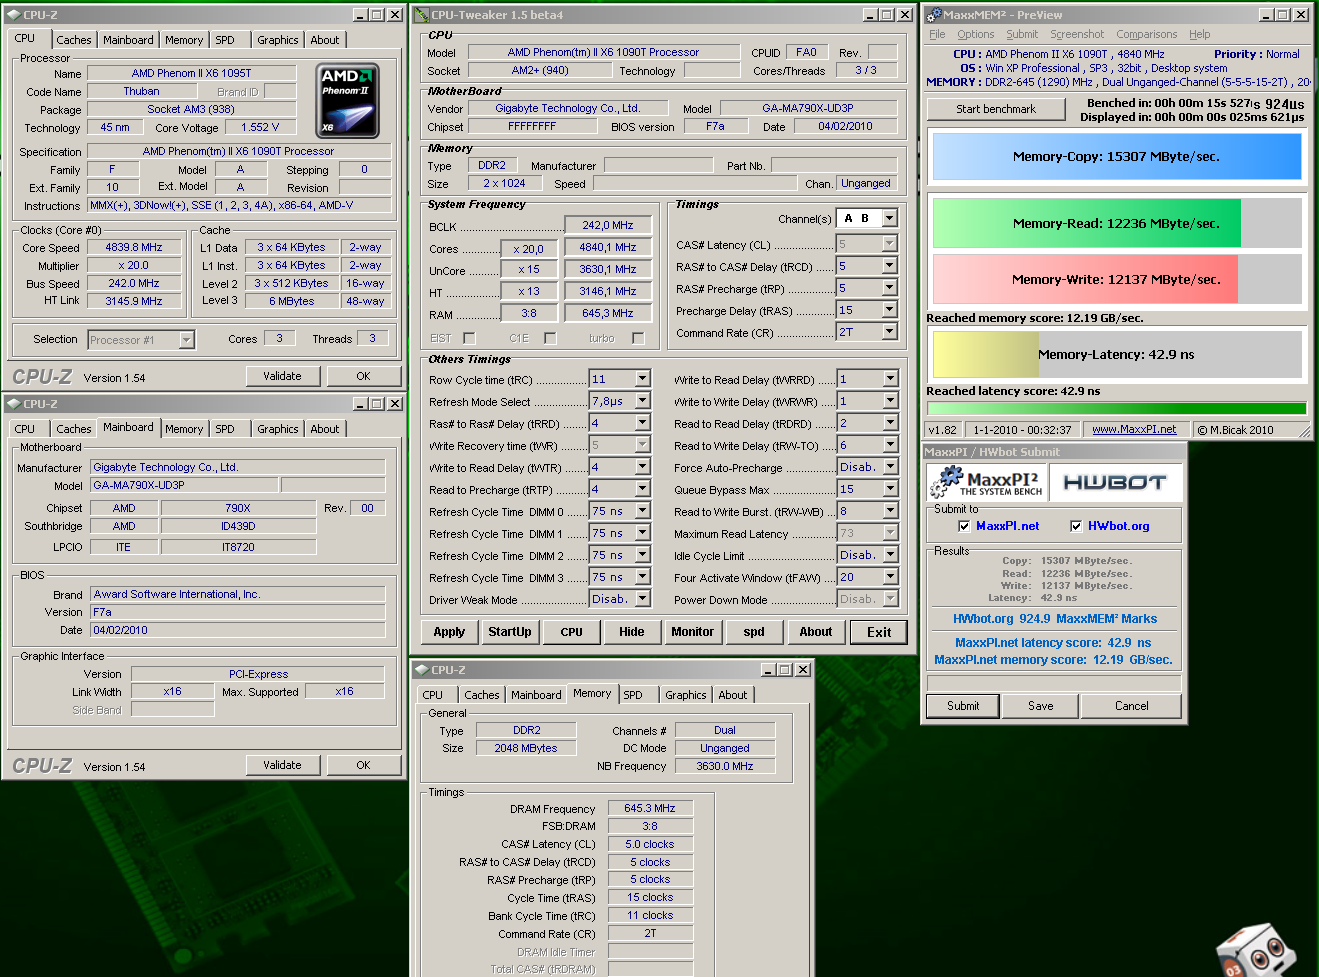Open the Row Cycle time (tRC) dropdown
The width and height of the screenshot is (1319, 977).
pyautogui.click(x=643, y=379)
